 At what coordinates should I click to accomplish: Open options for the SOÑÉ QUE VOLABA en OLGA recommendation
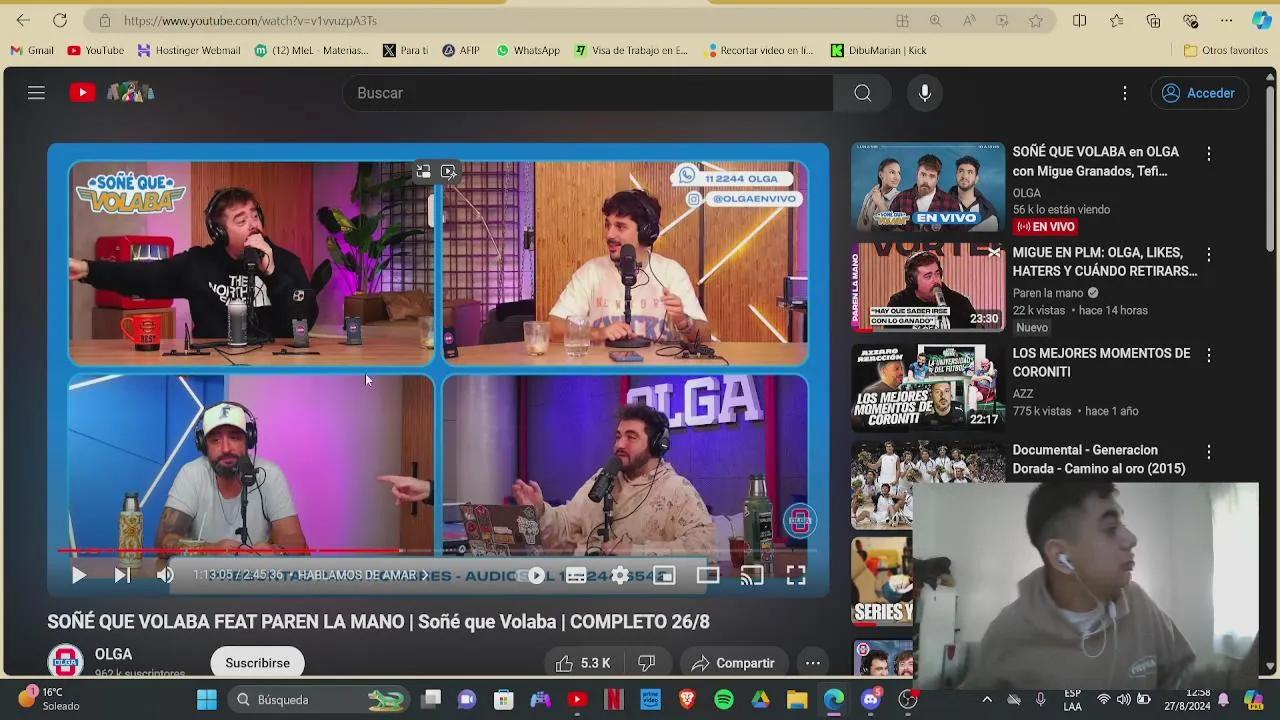[x=1209, y=154]
